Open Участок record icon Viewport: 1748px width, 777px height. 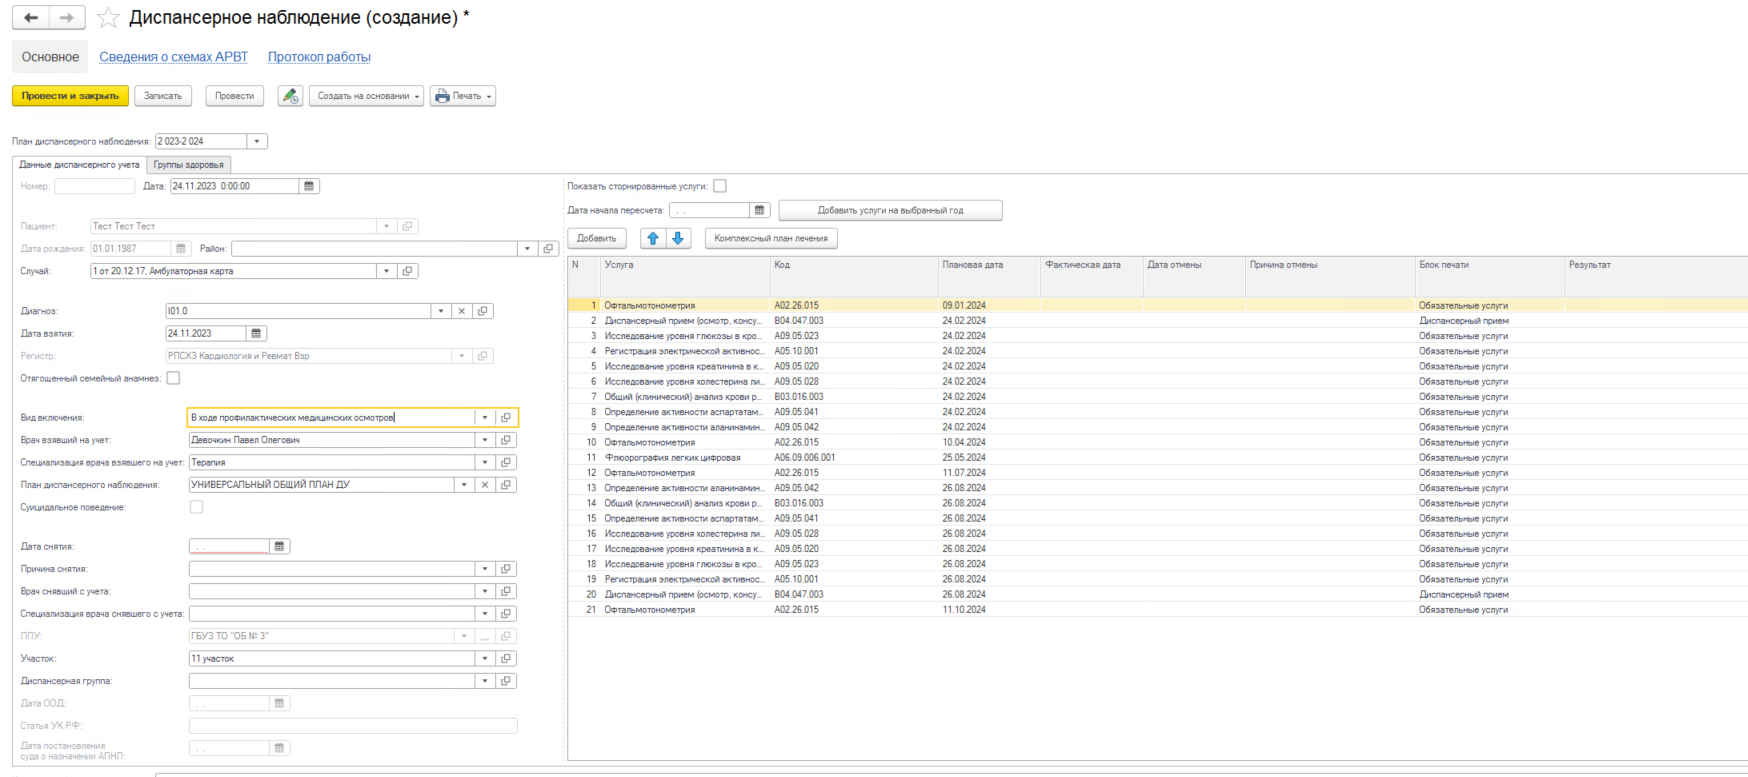pyautogui.click(x=506, y=658)
